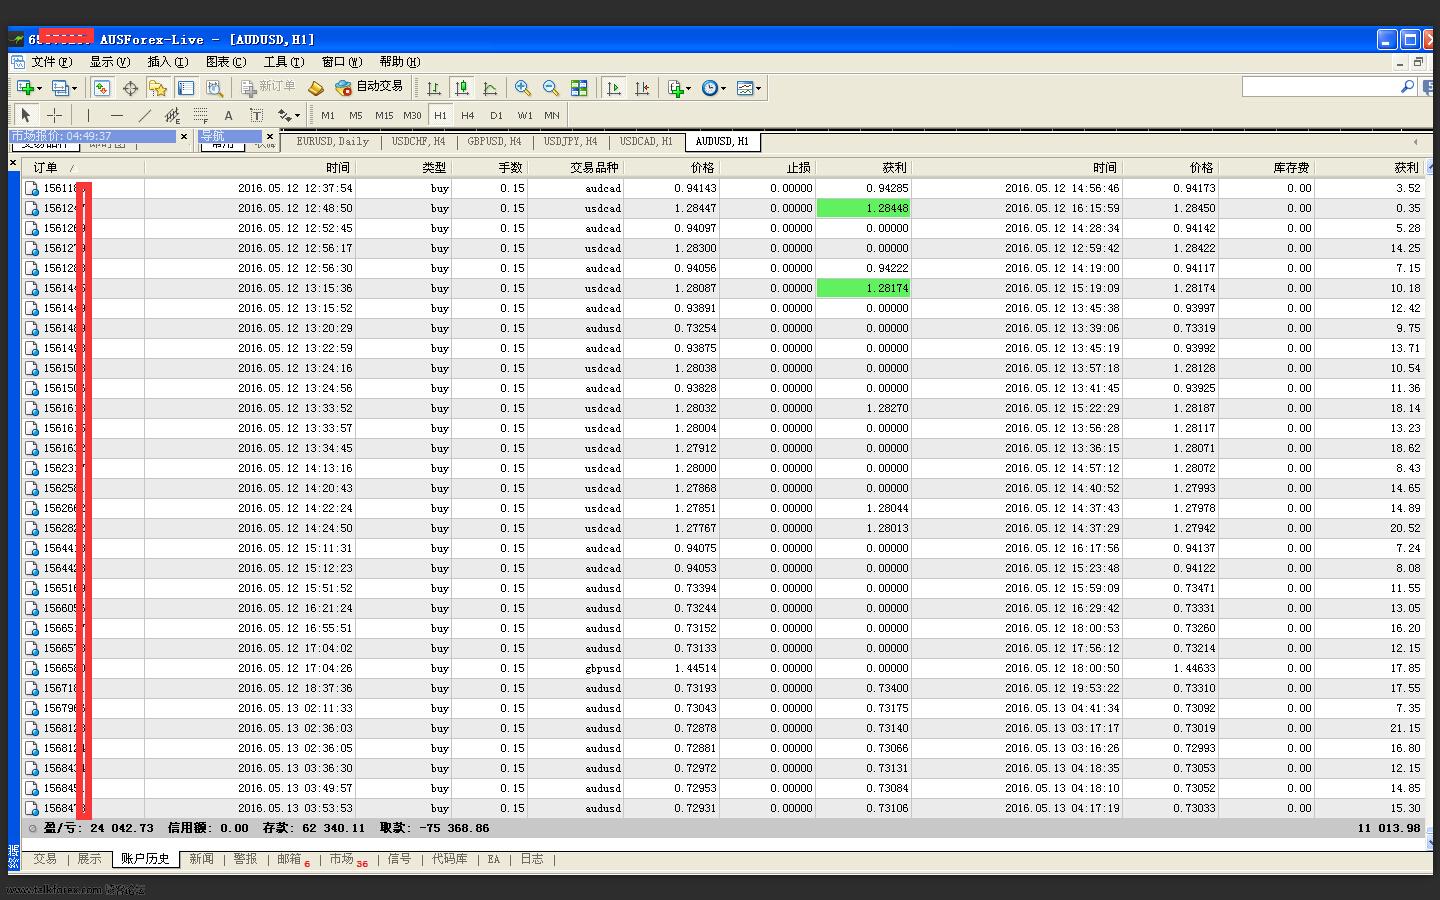This screenshot has height=900, width=1440.
Task: Open the 插入 (Insert) menu
Action: (x=168, y=62)
